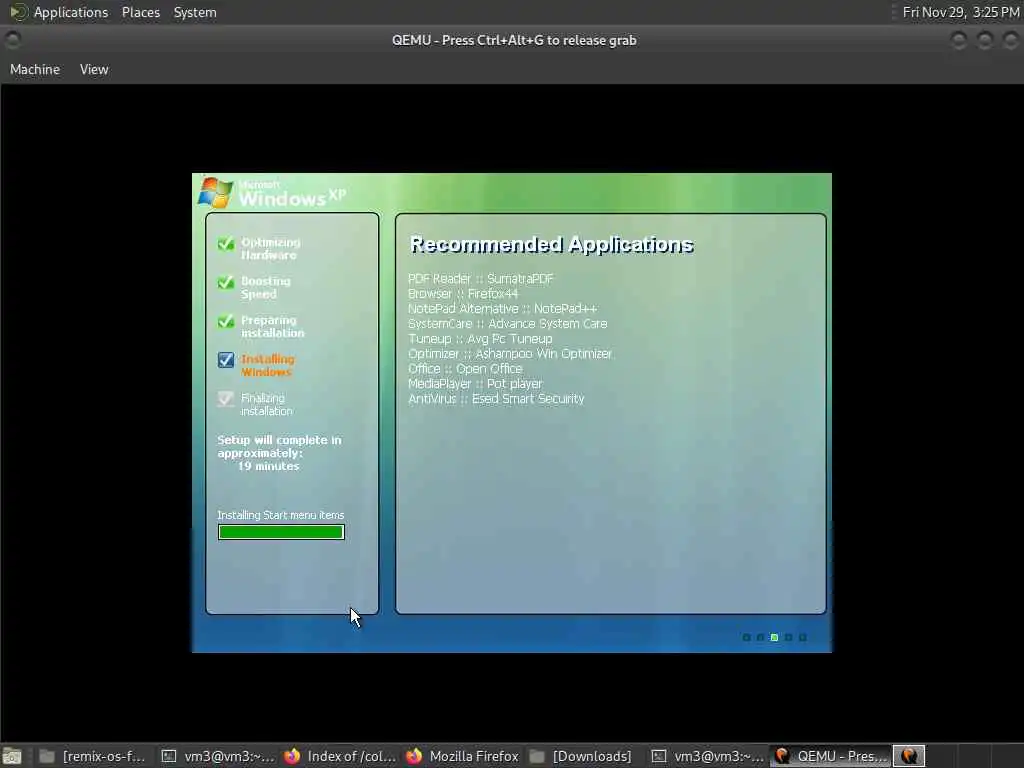Screen dimensions: 1024x768
Task: Click the show desktop icon in taskbar
Action: pyautogui.click(x=12, y=757)
